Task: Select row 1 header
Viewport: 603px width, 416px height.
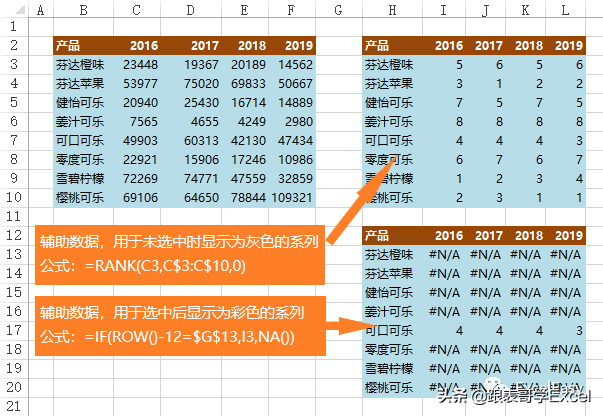Action: tap(14, 27)
